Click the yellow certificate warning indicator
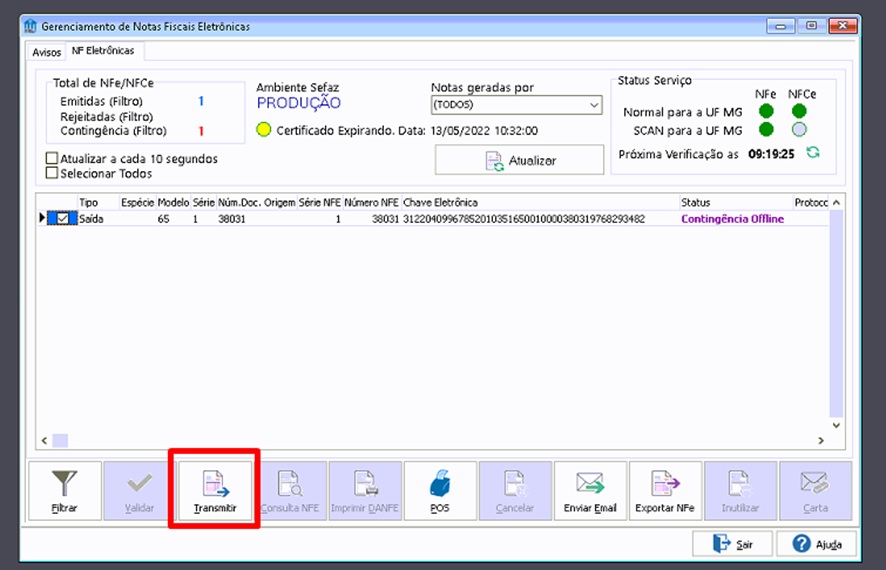This screenshot has width=886, height=570. [263, 130]
